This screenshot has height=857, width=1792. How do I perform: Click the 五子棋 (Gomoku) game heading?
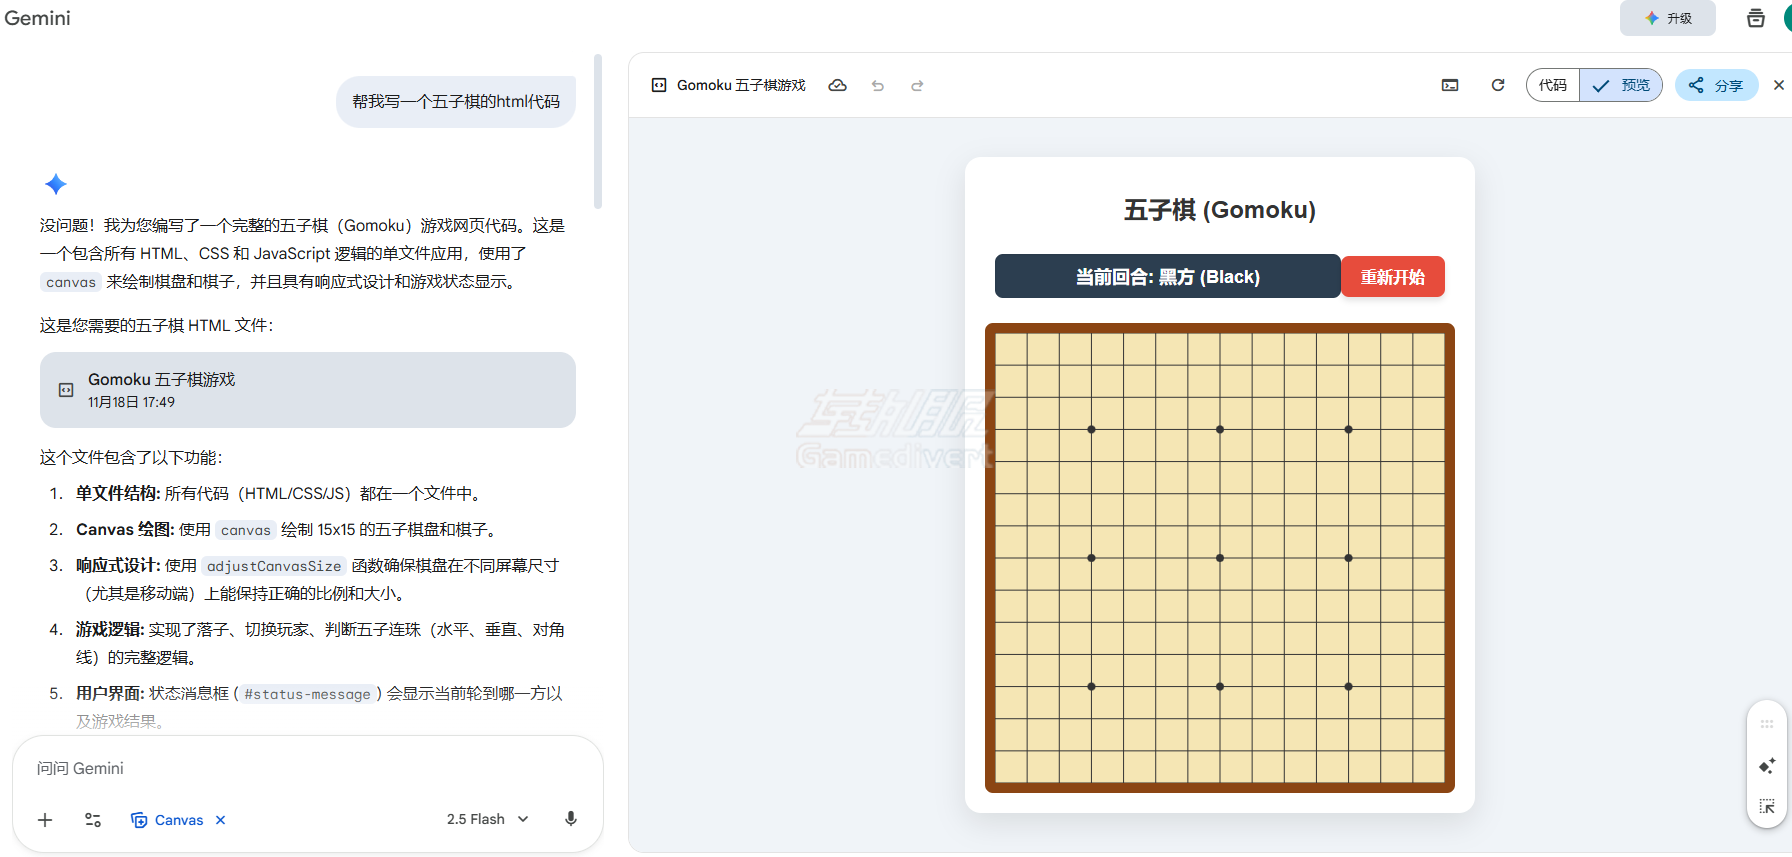click(x=1220, y=210)
